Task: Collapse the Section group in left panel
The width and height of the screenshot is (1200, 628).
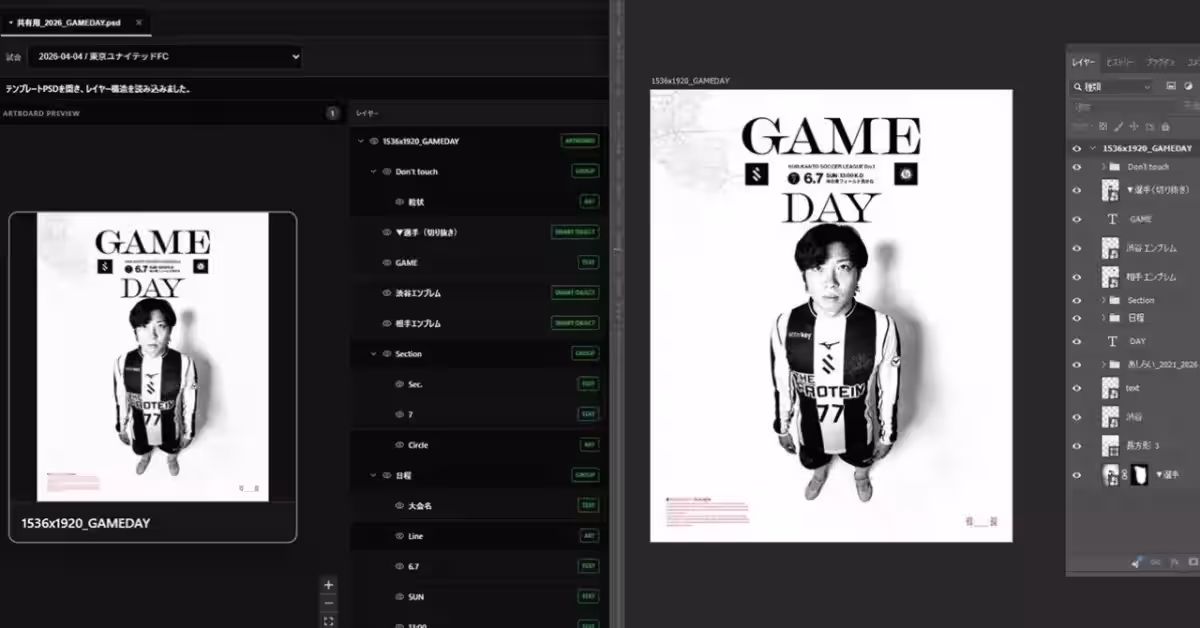Action: (x=373, y=354)
